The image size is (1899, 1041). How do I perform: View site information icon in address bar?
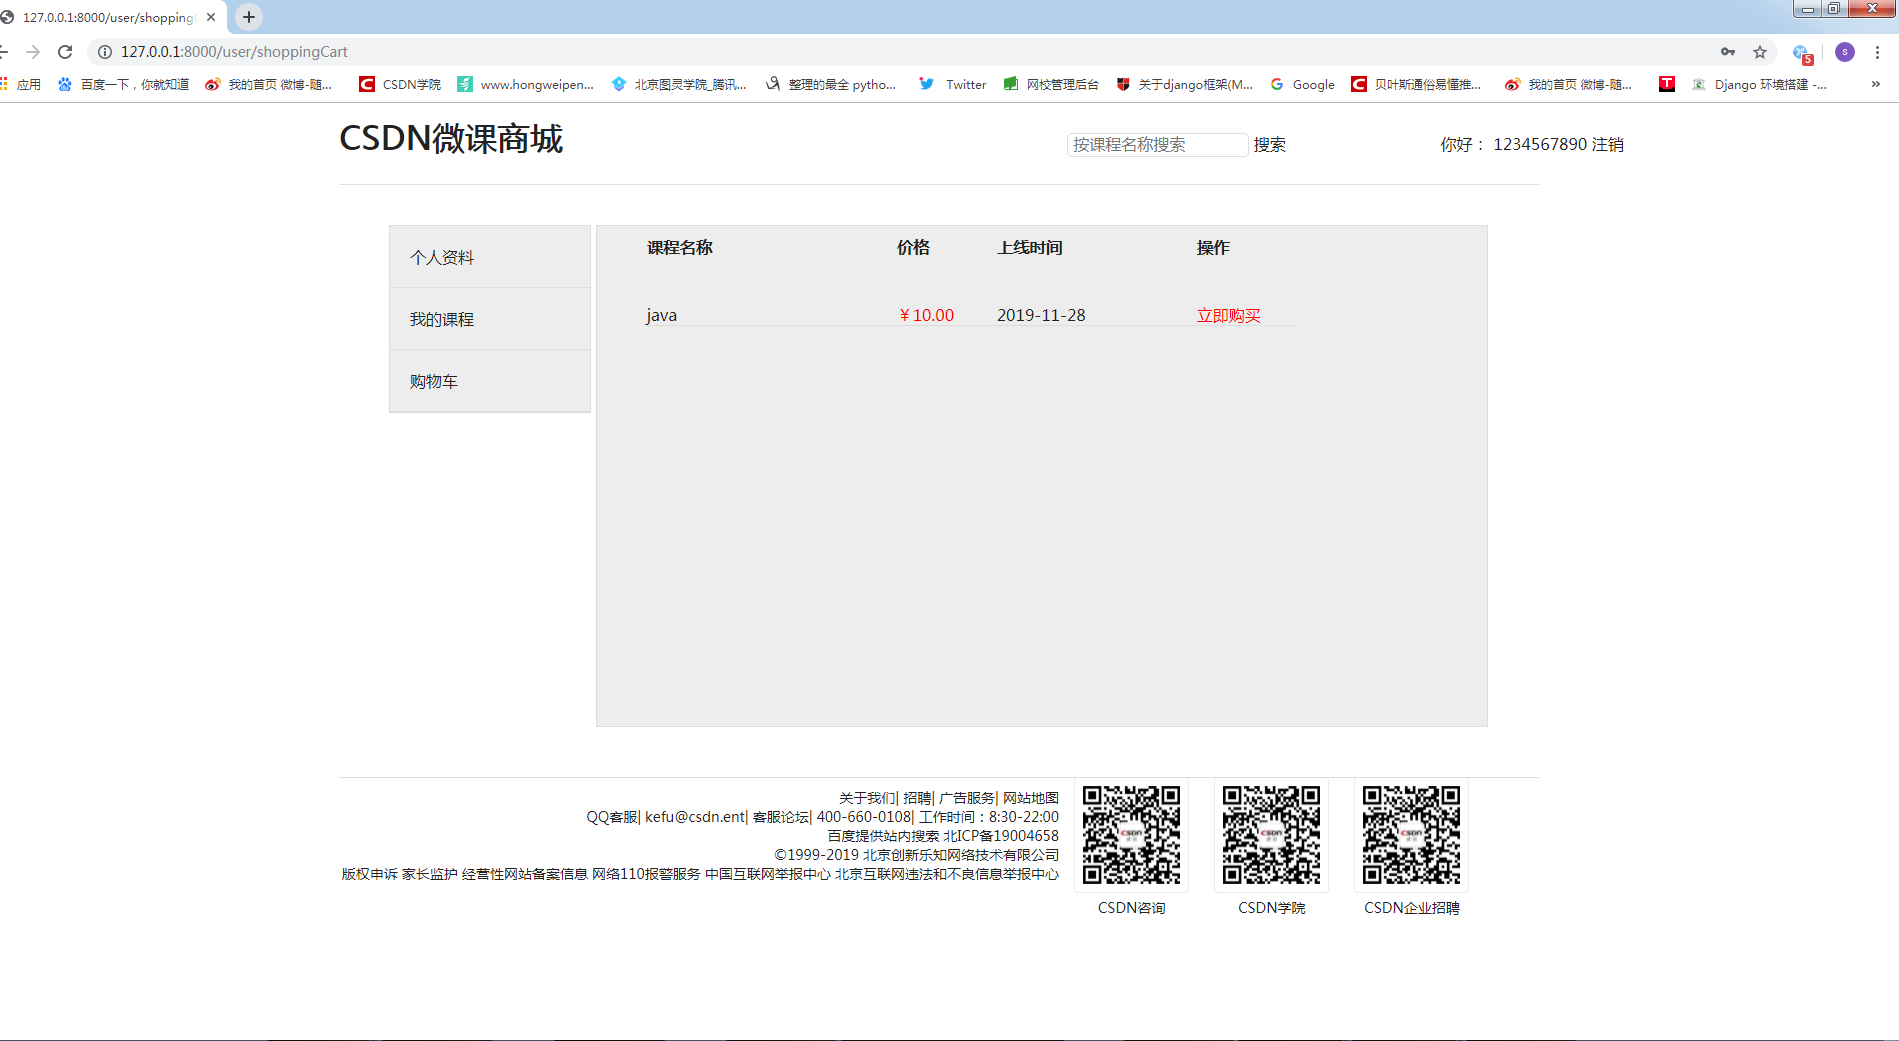coord(104,52)
